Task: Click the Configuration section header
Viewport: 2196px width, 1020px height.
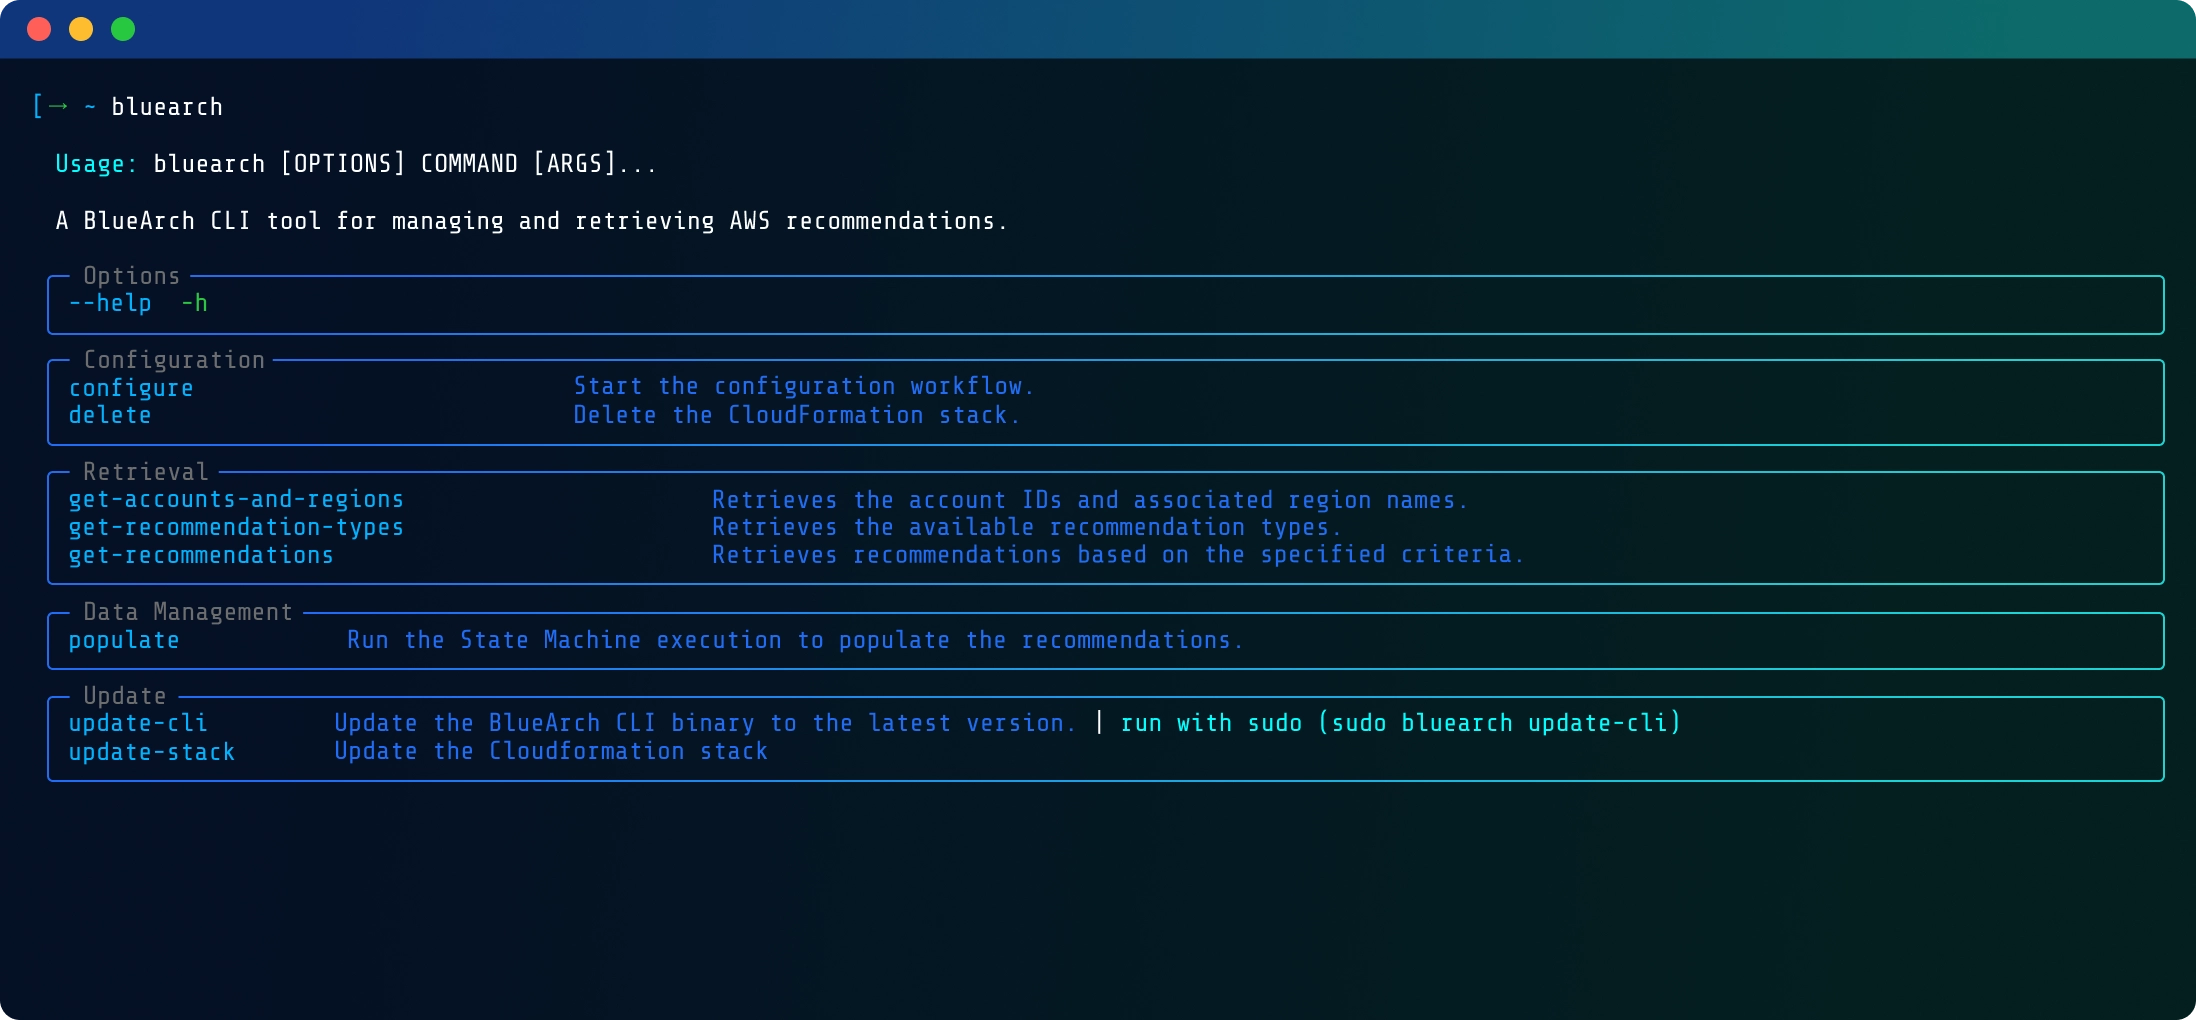Action: [x=175, y=360]
